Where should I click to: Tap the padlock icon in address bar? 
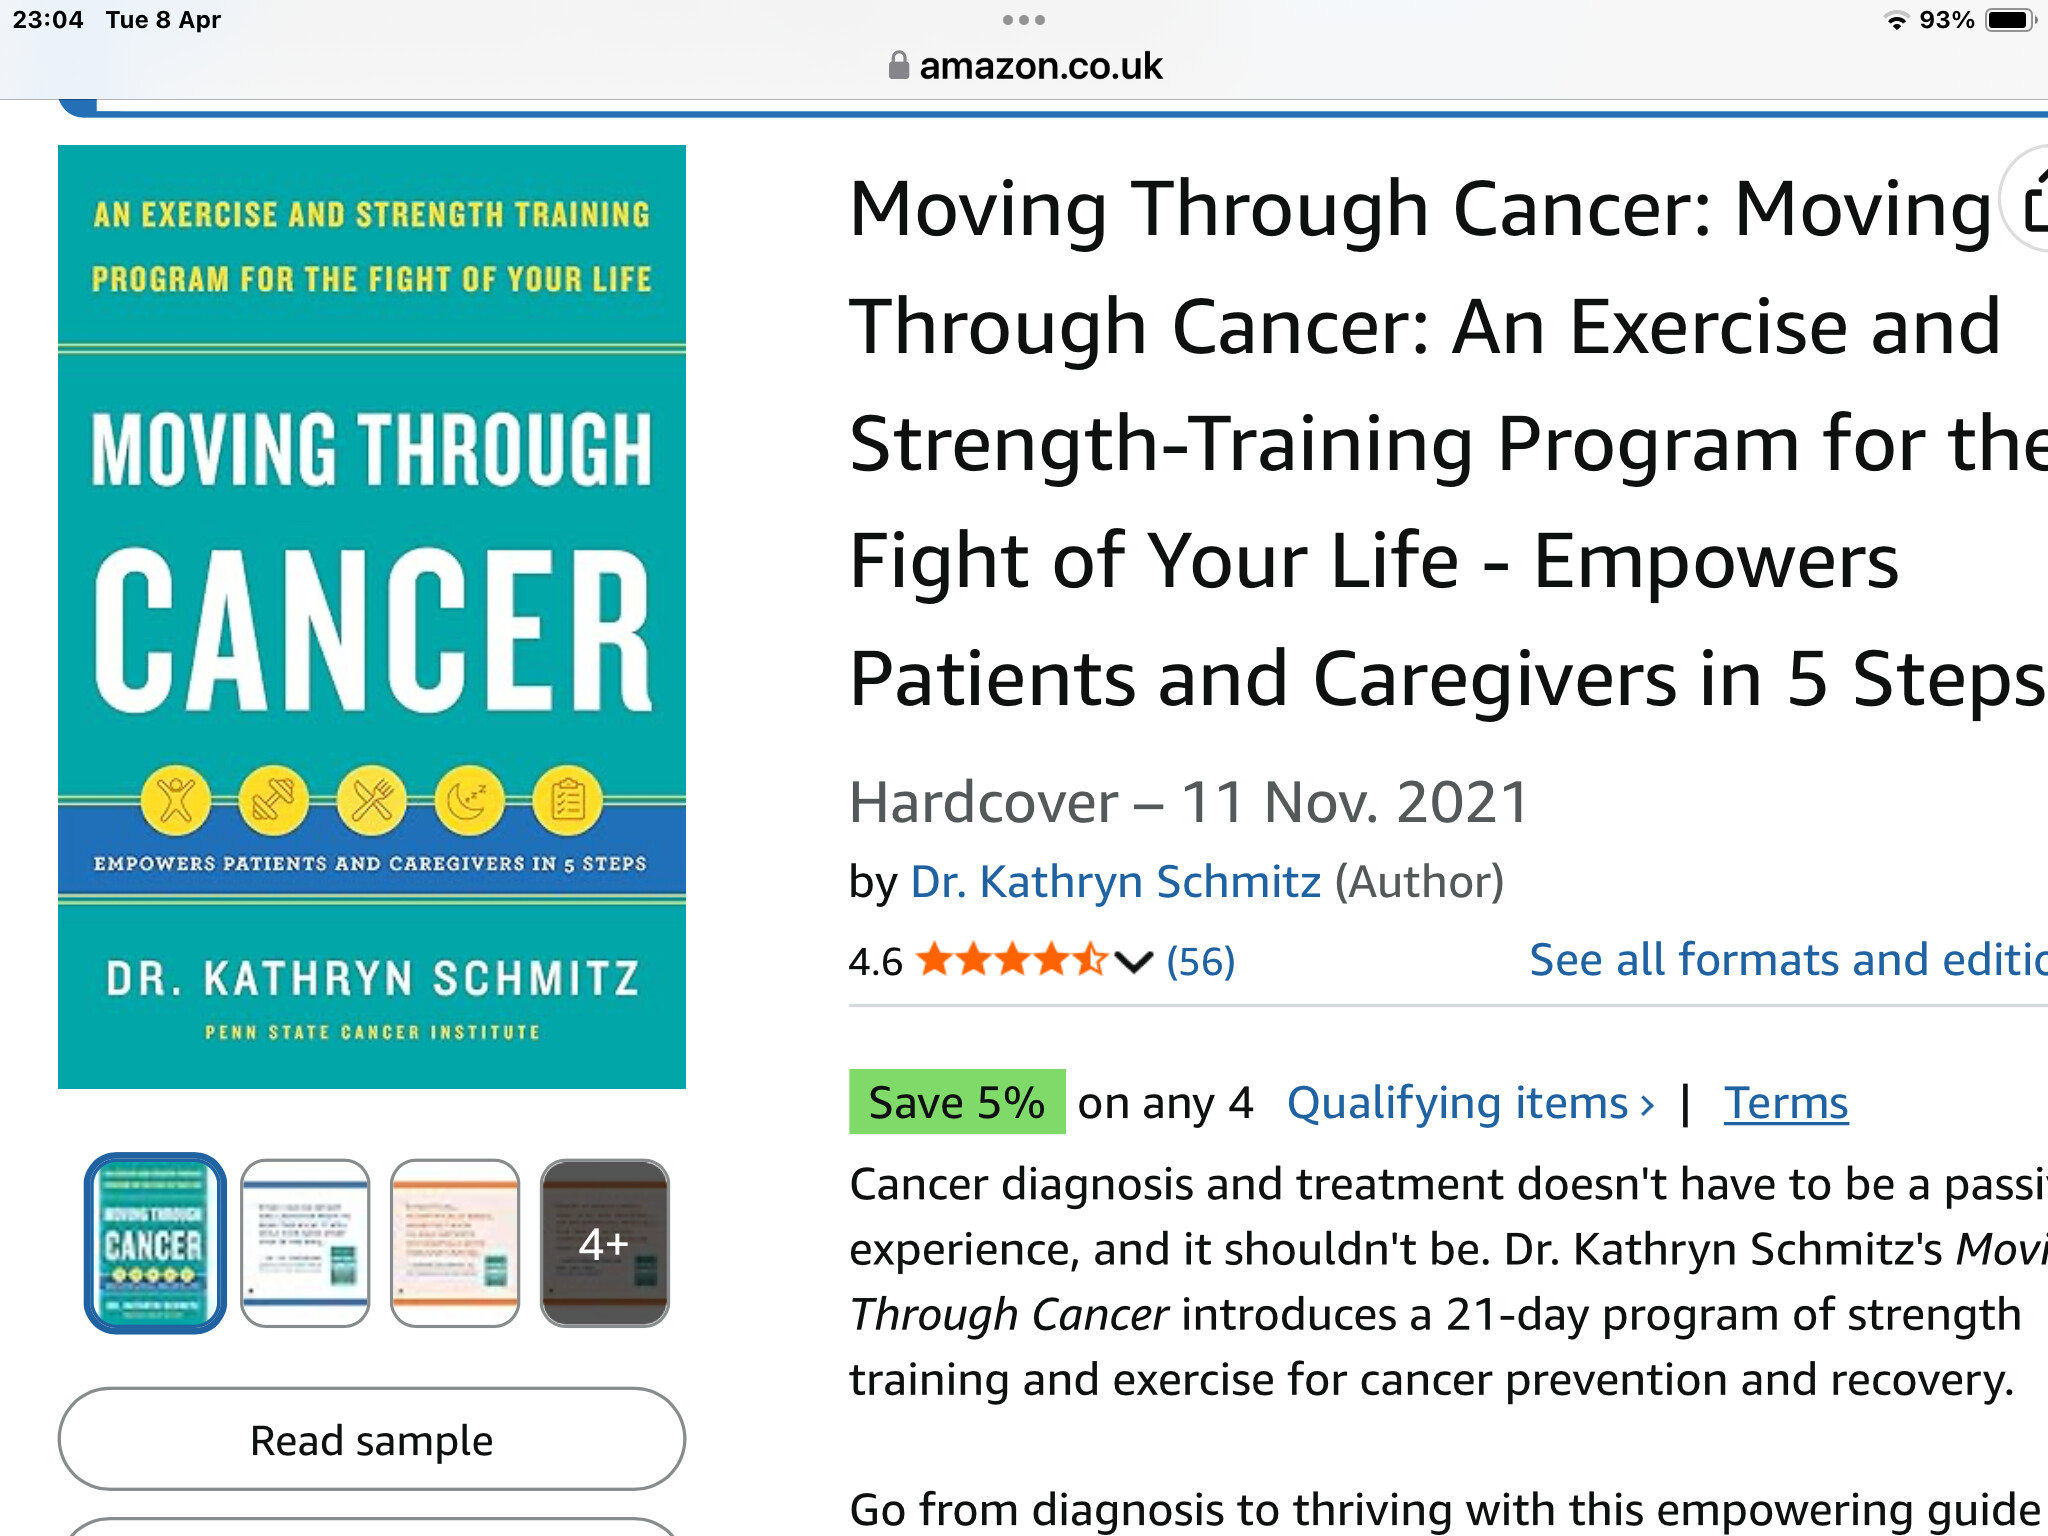tap(898, 66)
